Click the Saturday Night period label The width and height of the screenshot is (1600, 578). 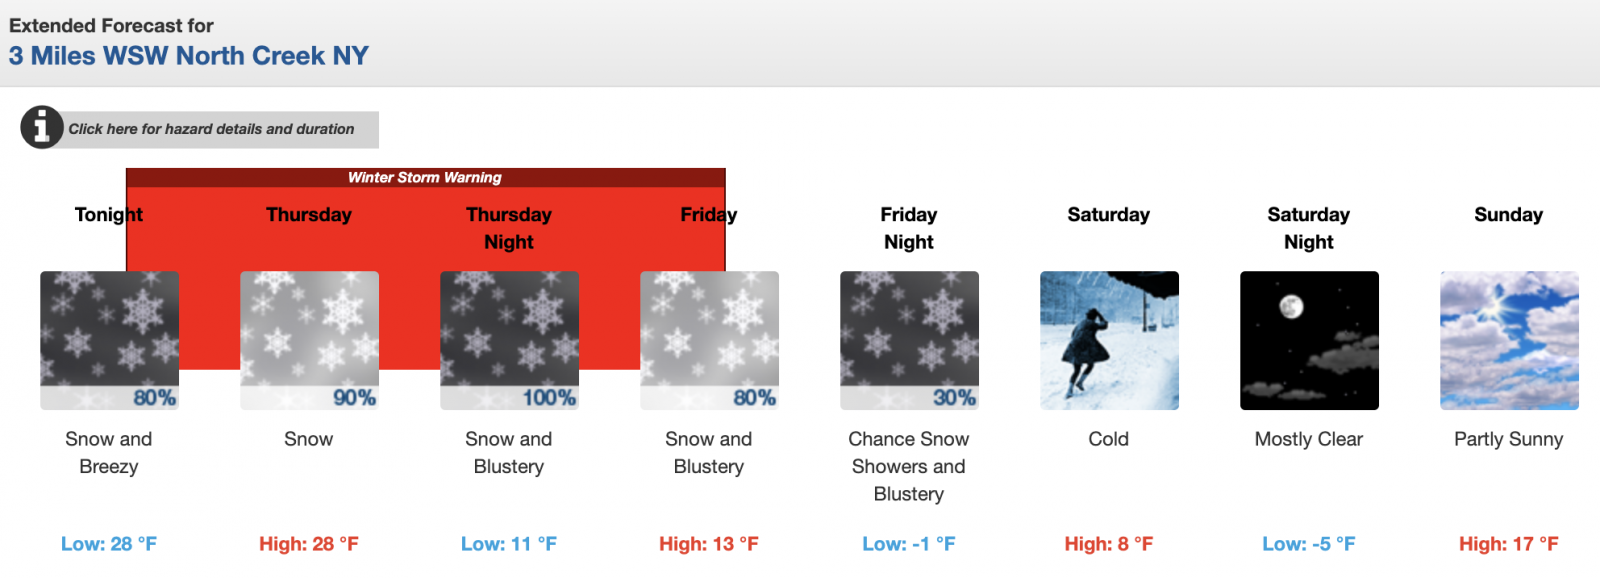pyautogui.click(x=1309, y=228)
